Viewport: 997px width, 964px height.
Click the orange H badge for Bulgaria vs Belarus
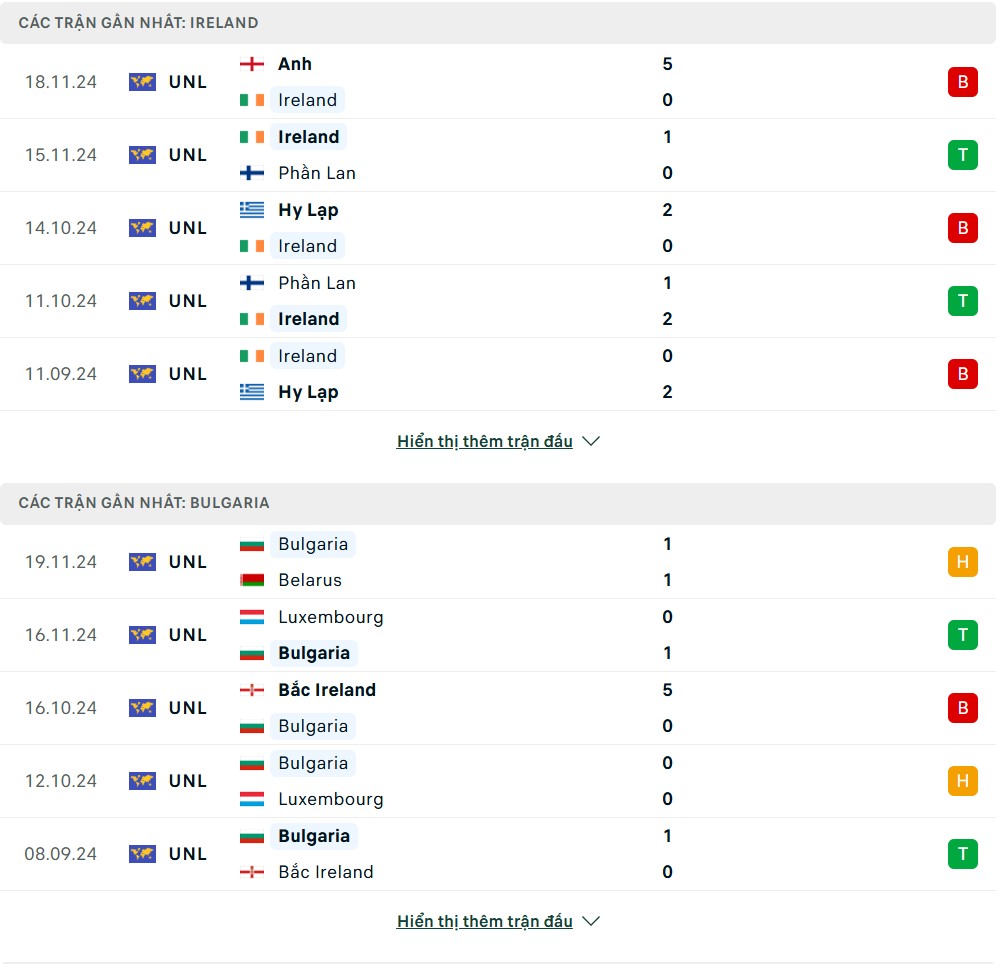coord(962,562)
